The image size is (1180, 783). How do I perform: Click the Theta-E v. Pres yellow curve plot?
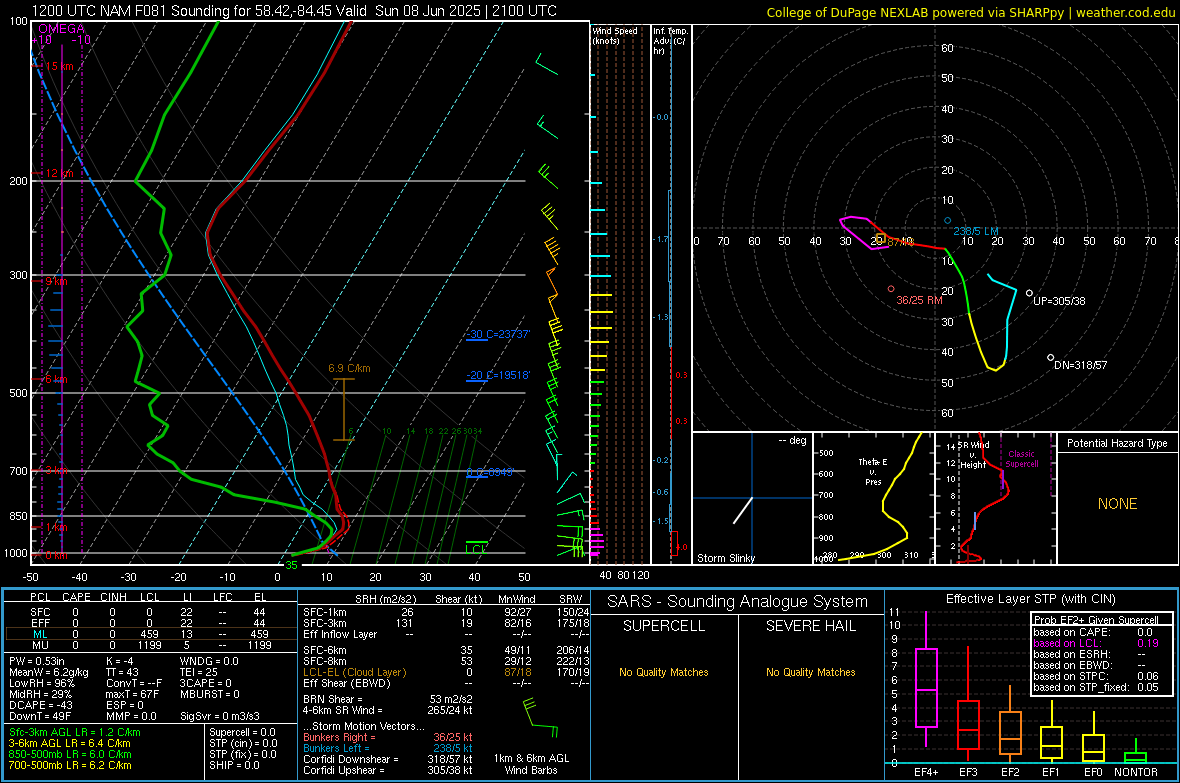(874, 498)
